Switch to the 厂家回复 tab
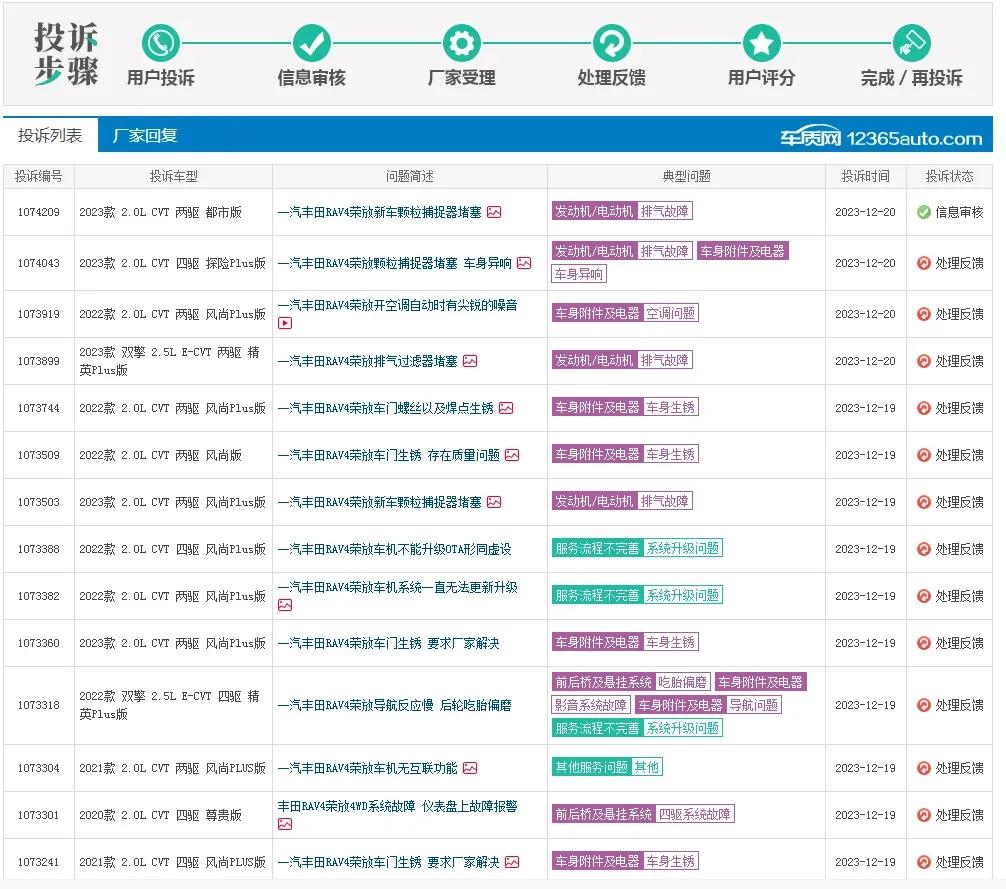1006x889 pixels. pos(145,135)
